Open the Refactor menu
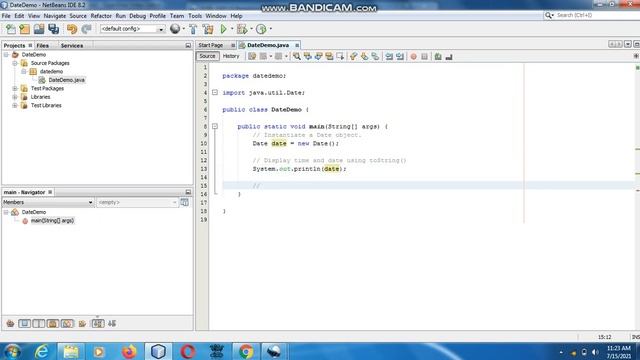This screenshot has height=360, width=640. [101, 16]
